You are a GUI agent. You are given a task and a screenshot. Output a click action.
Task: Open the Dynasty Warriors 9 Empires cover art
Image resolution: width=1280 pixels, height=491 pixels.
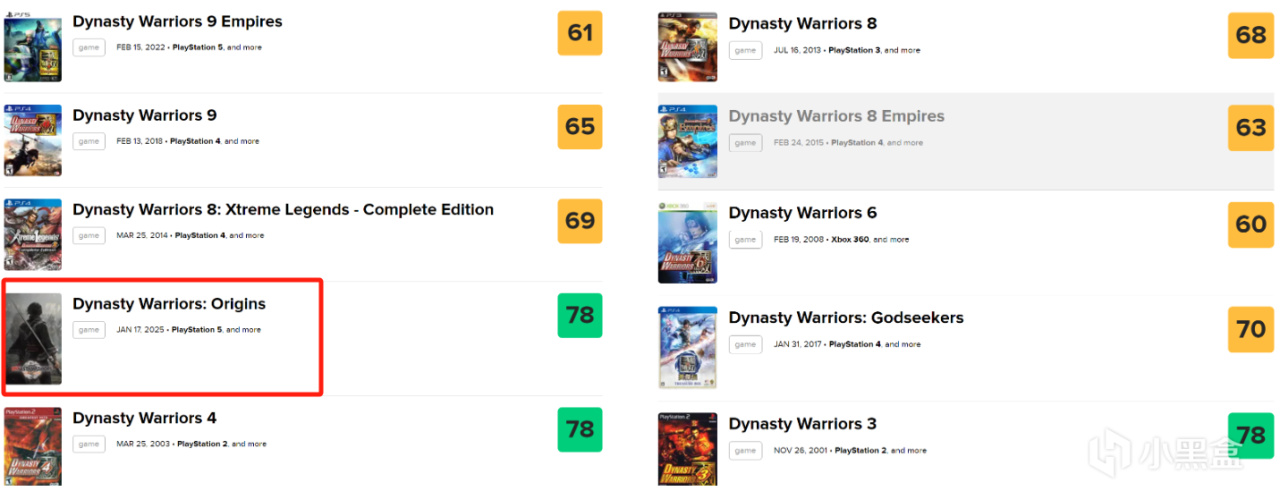coord(33,47)
